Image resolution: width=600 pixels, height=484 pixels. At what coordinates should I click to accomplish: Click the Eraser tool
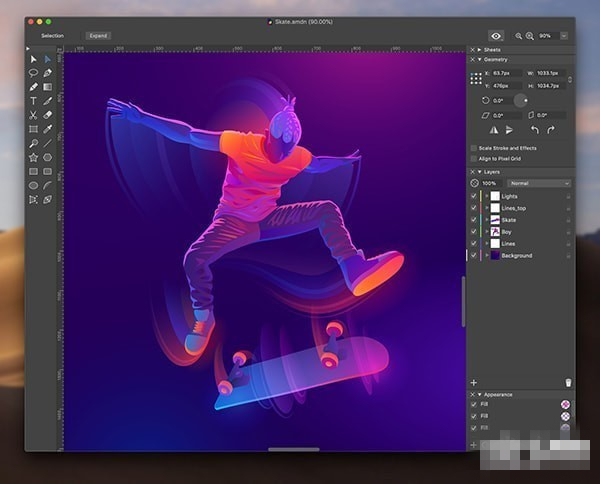(47, 115)
